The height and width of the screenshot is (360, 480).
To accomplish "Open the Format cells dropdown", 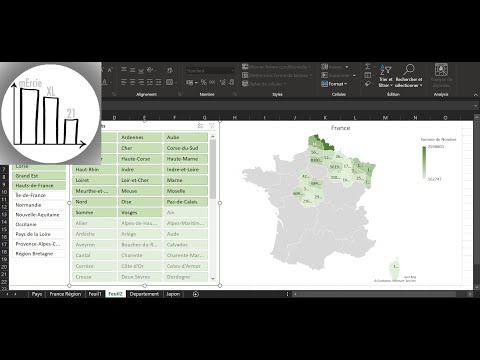I will [334, 84].
